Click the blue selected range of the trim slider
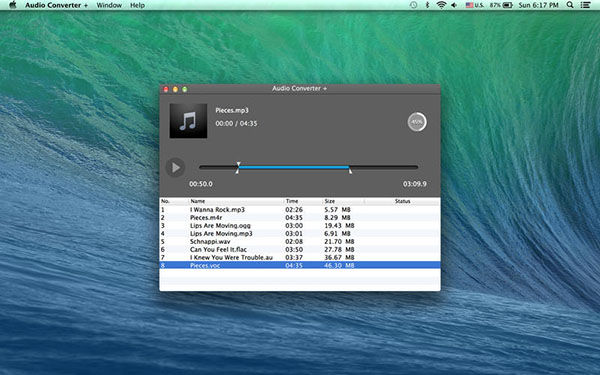 pos(293,167)
